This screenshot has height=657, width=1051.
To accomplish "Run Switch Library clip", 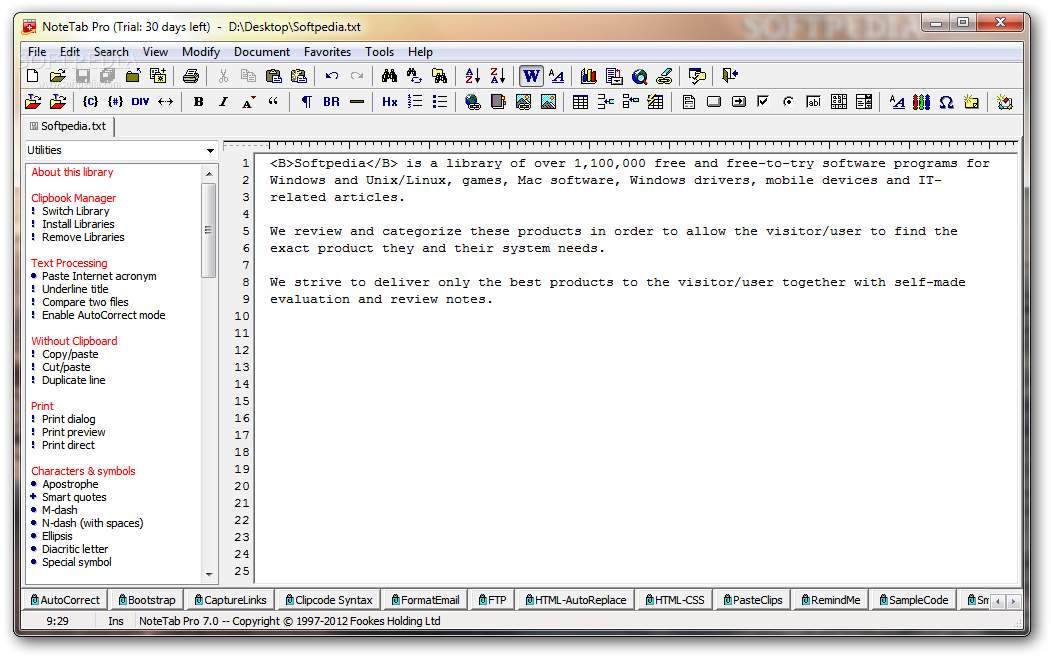I will [75, 211].
